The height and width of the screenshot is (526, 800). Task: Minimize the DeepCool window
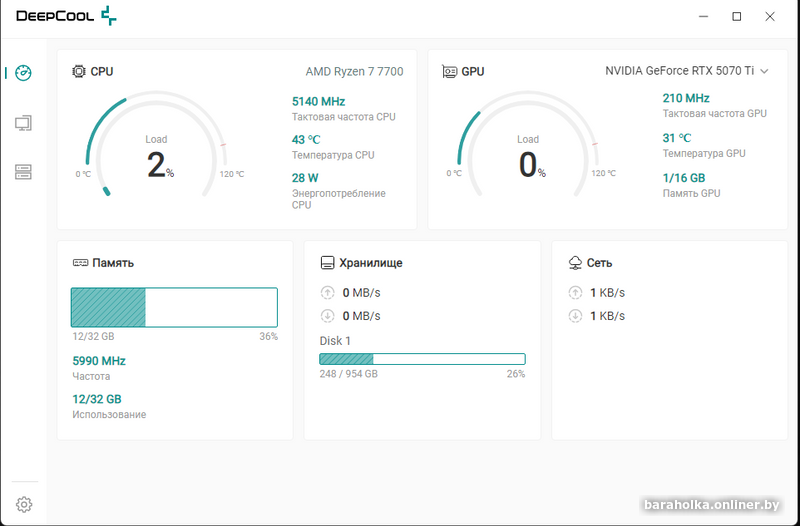pos(704,16)
